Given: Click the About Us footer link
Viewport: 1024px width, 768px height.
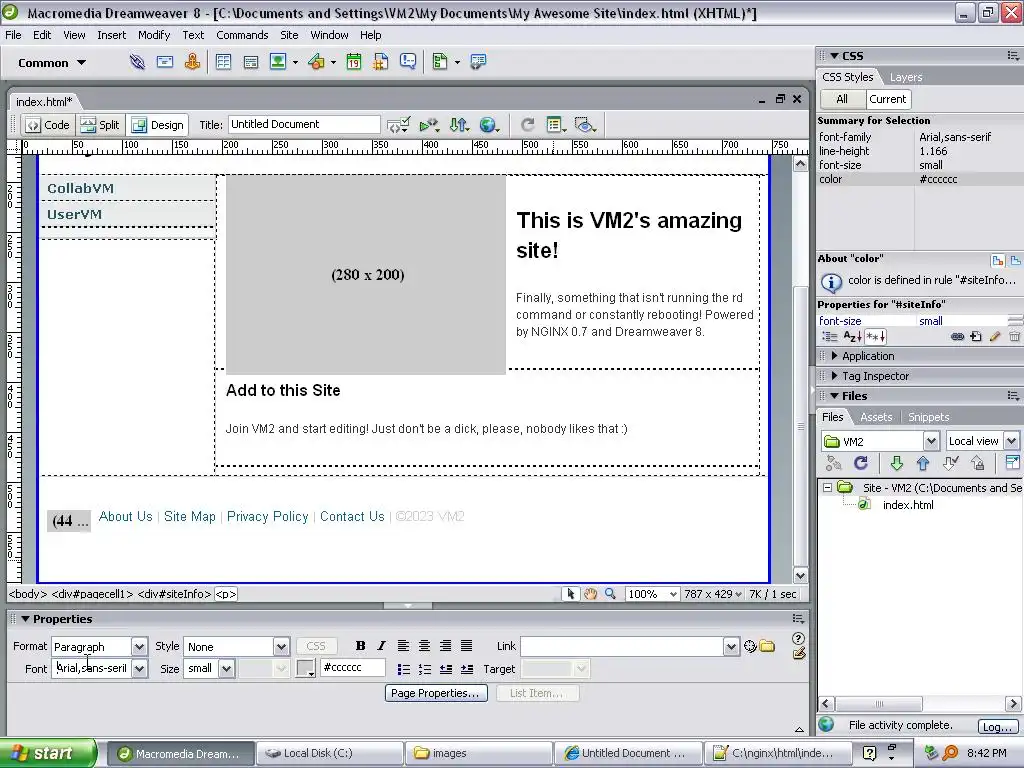Looking at the screenshot, I should 125,517.
